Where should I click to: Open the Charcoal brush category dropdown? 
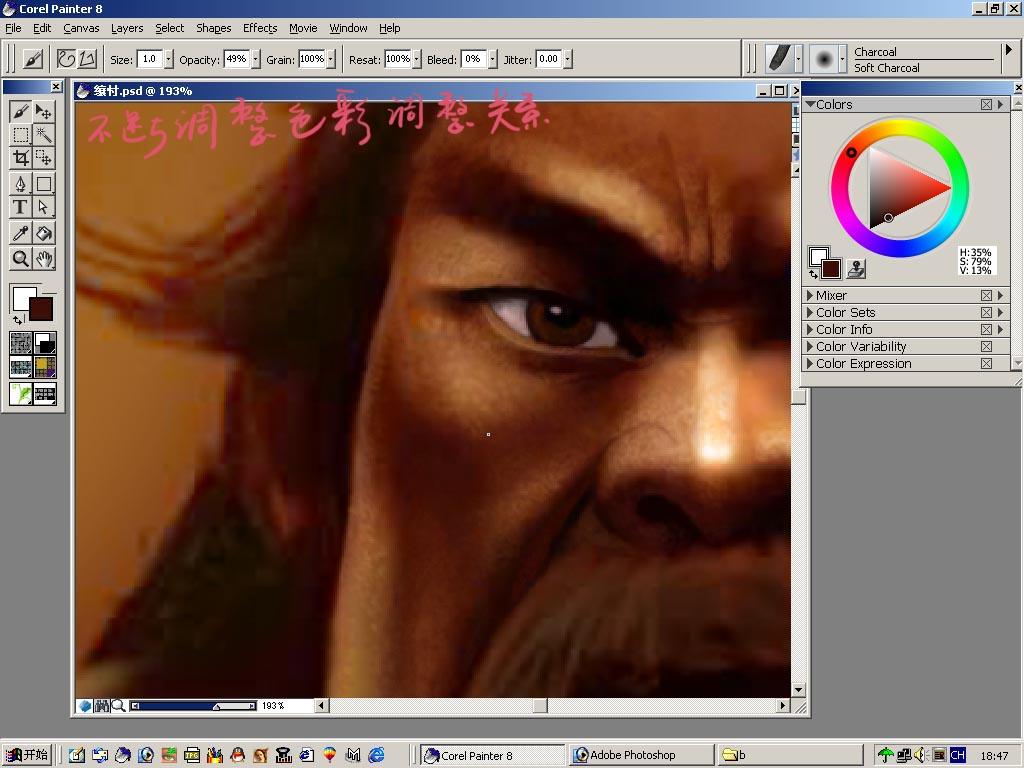point(798,59)
